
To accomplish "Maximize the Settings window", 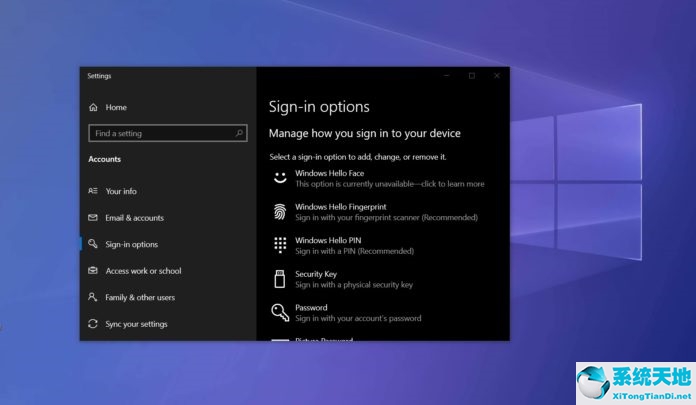I will point(472,76).
